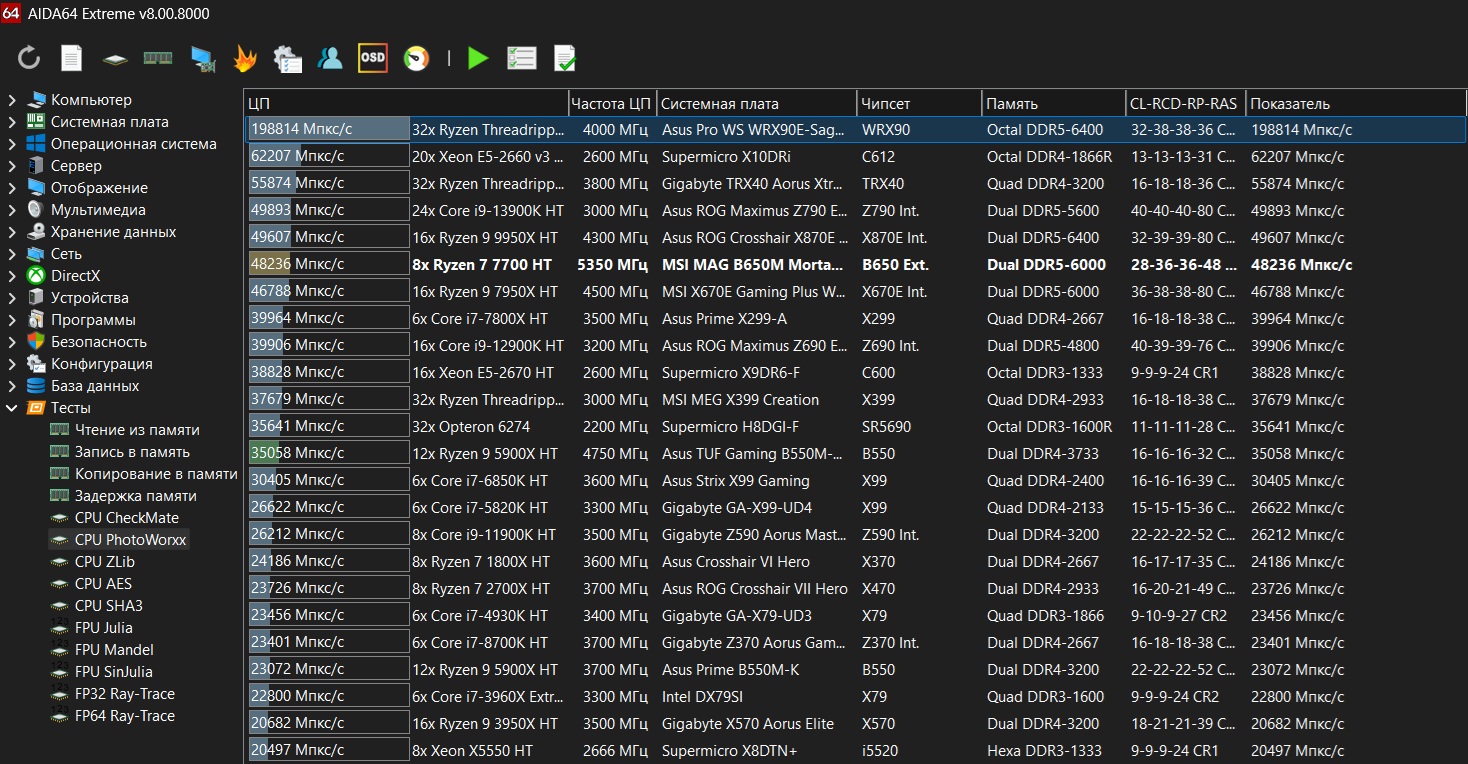Open the CPU SHA3 test

pos(109,606)
